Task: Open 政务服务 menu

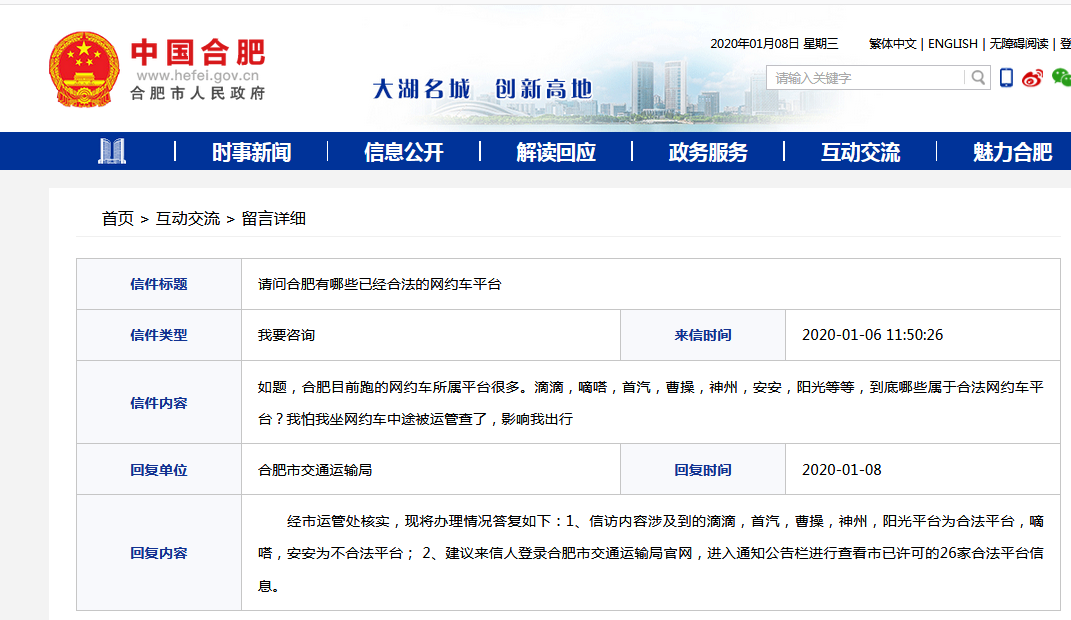Action: click(x=708, y=152)
